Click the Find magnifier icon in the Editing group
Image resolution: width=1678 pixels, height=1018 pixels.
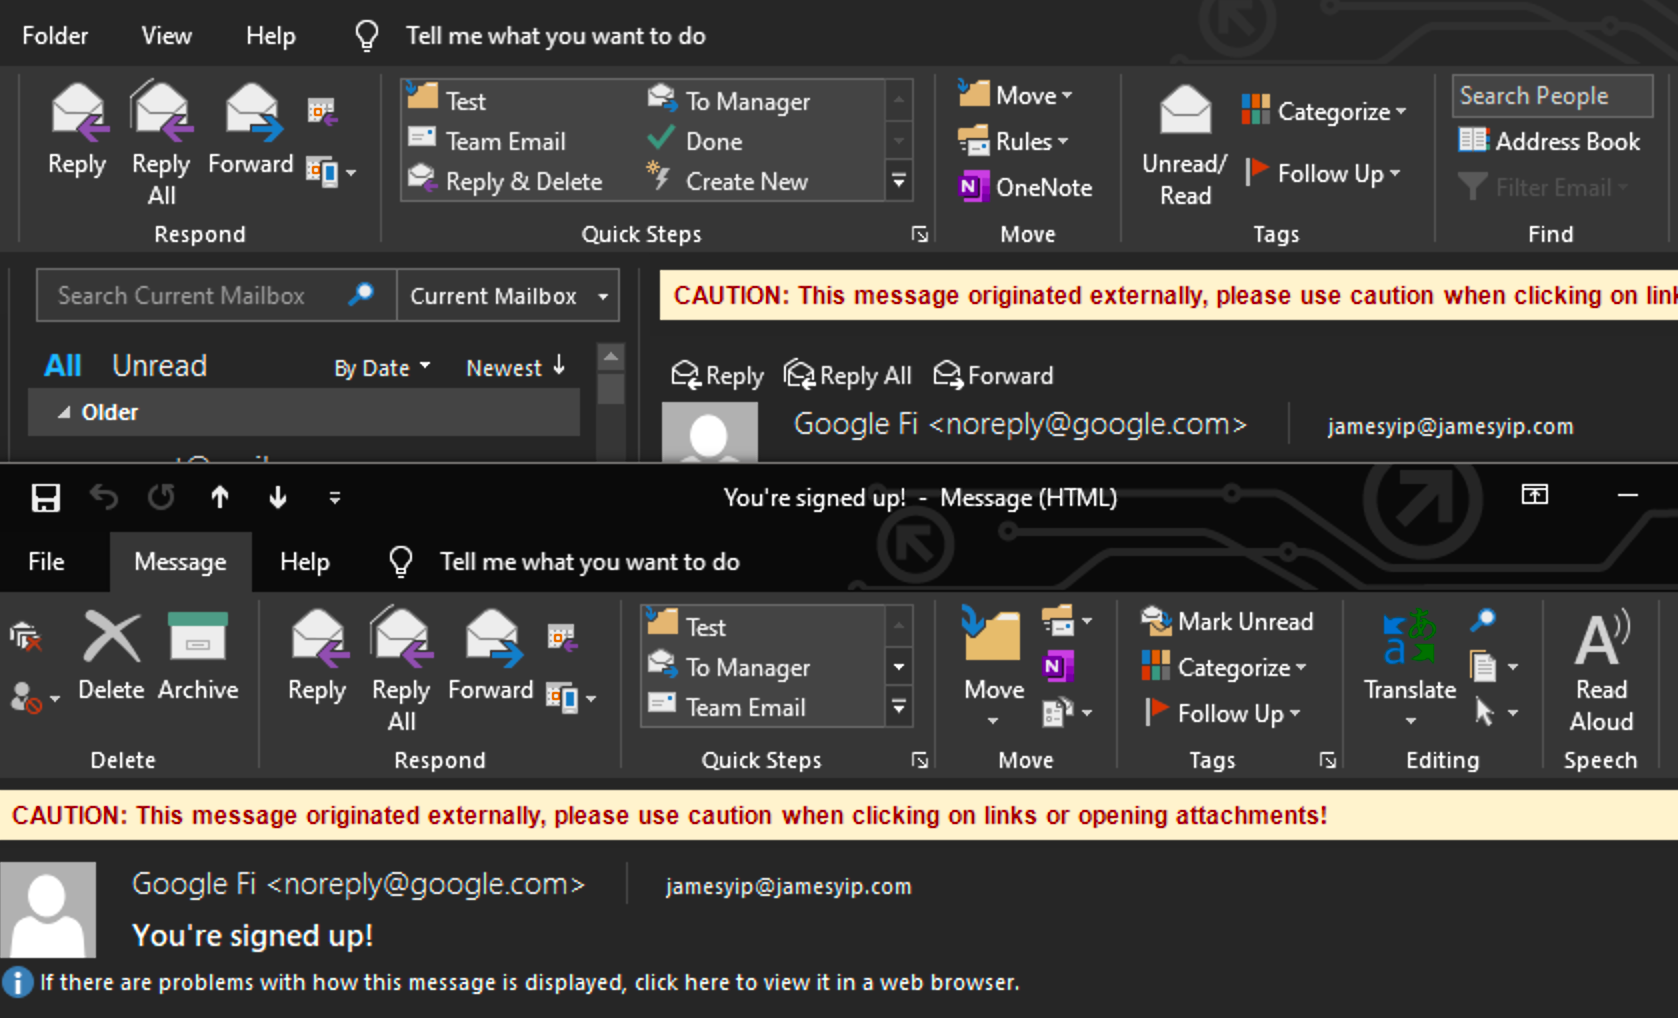[1483, 621]
